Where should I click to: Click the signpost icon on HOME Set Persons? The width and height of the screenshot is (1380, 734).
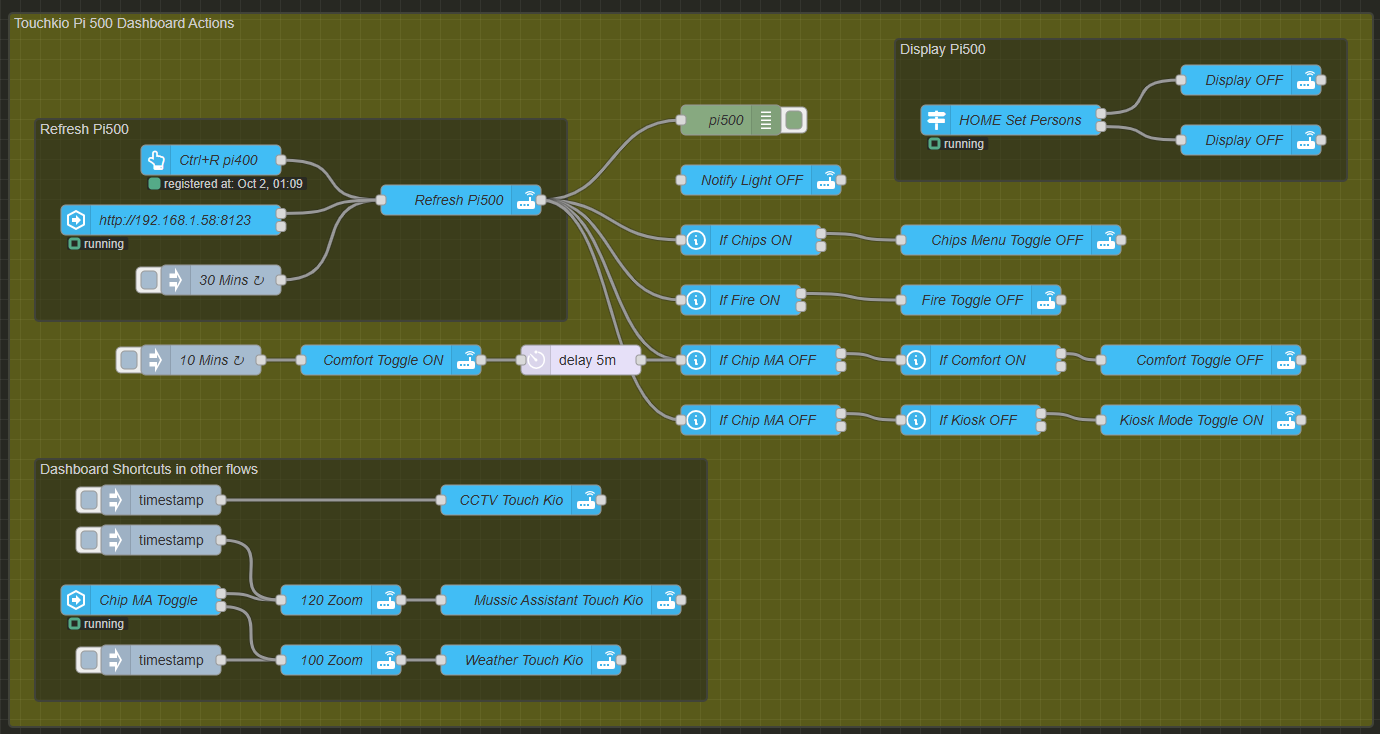[936, 120]
